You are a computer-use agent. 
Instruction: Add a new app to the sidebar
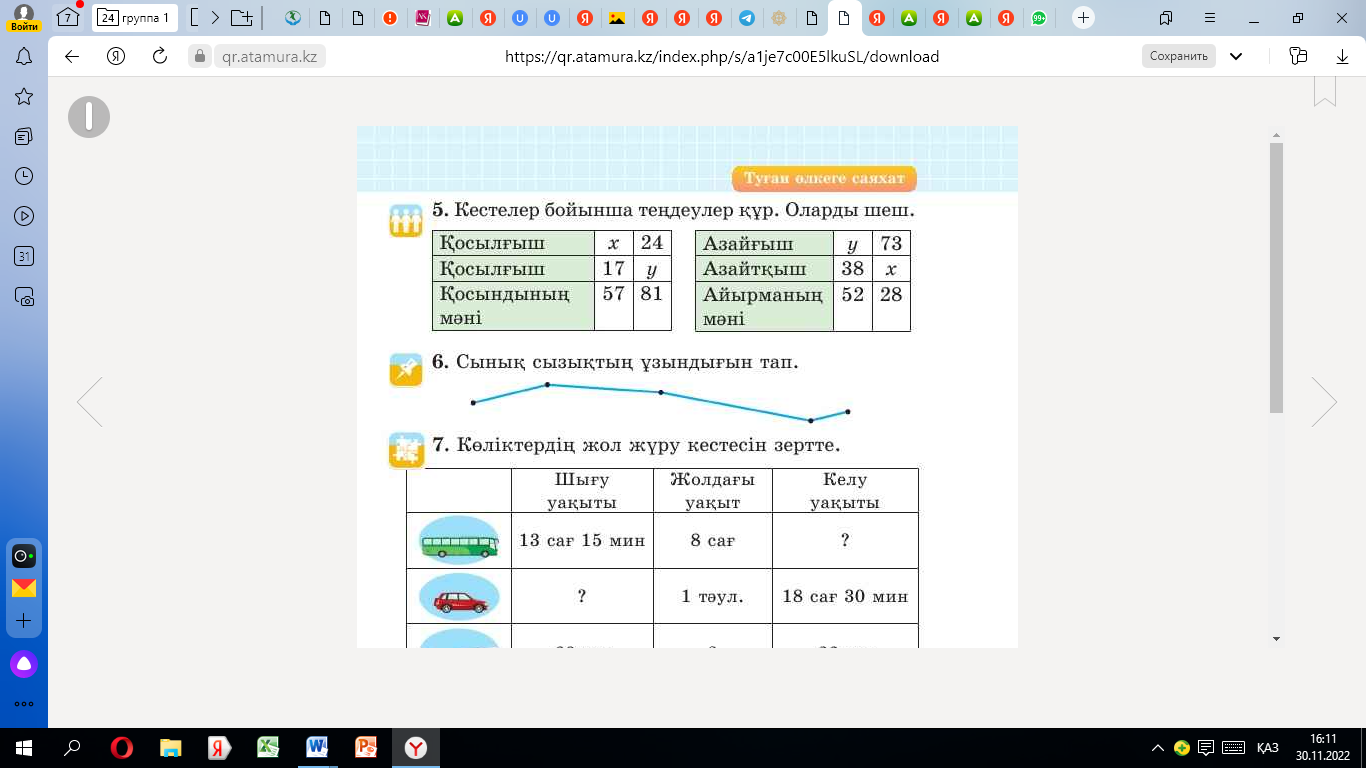point(24,620)
